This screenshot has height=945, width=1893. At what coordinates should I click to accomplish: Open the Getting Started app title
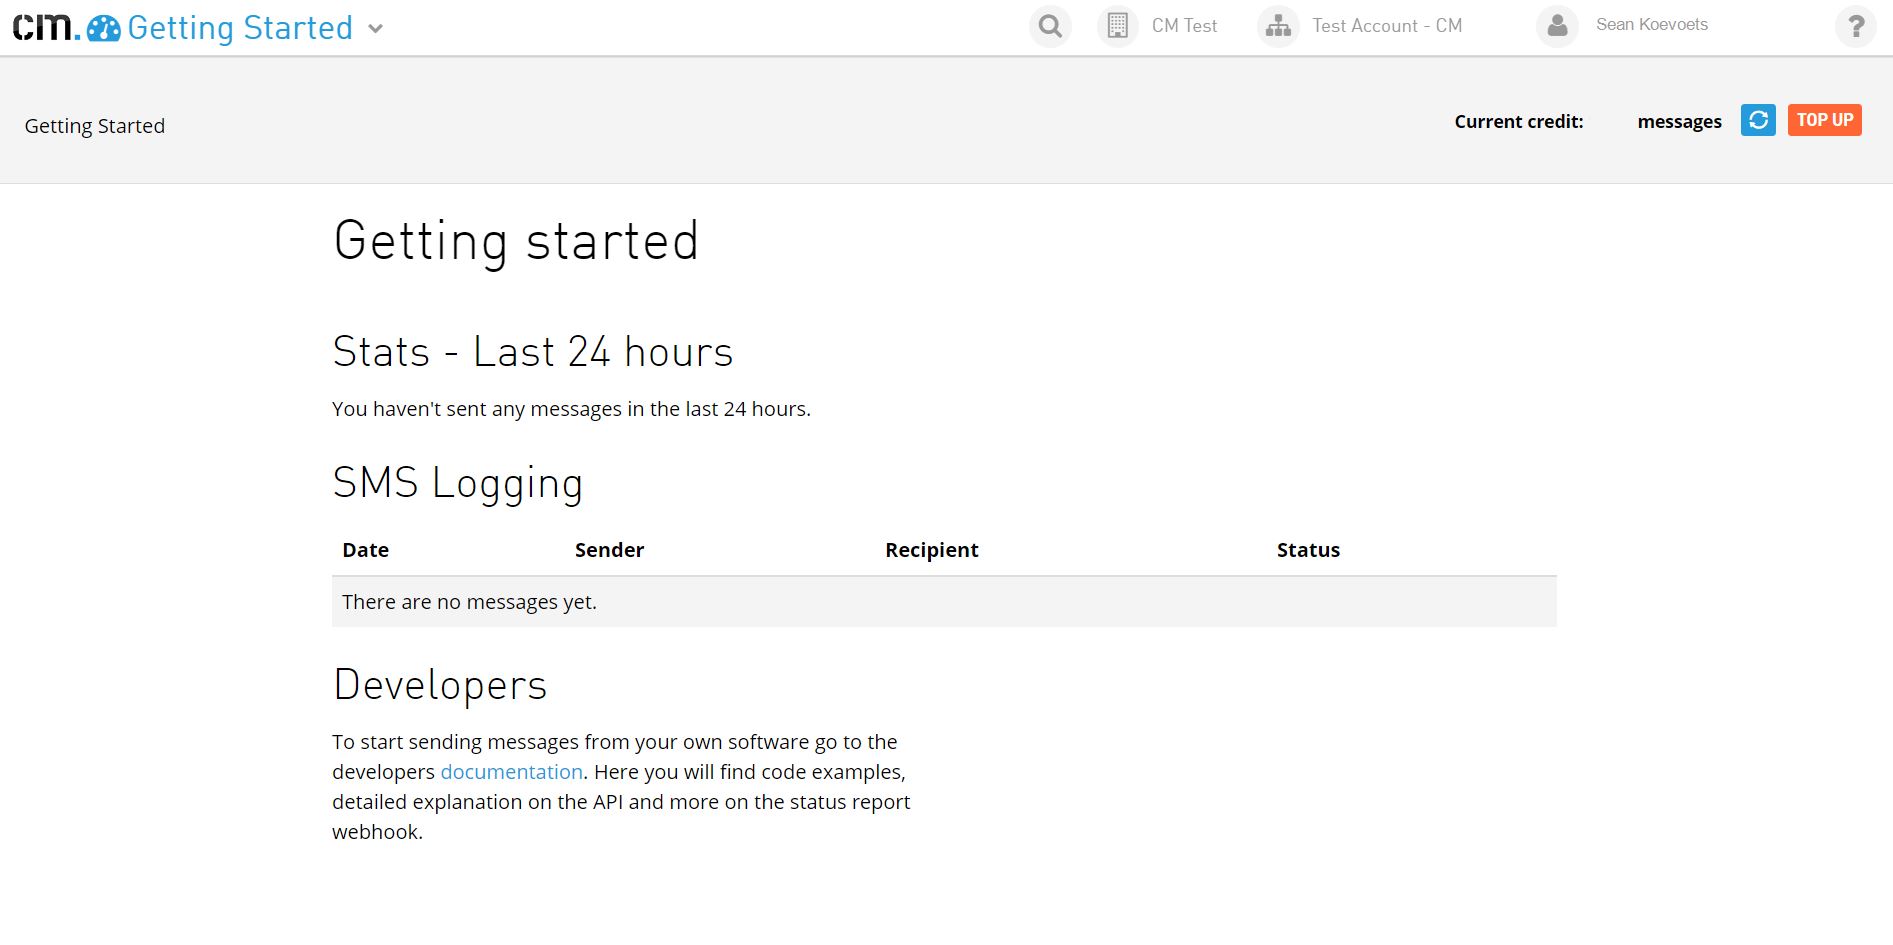coord(240,28)
